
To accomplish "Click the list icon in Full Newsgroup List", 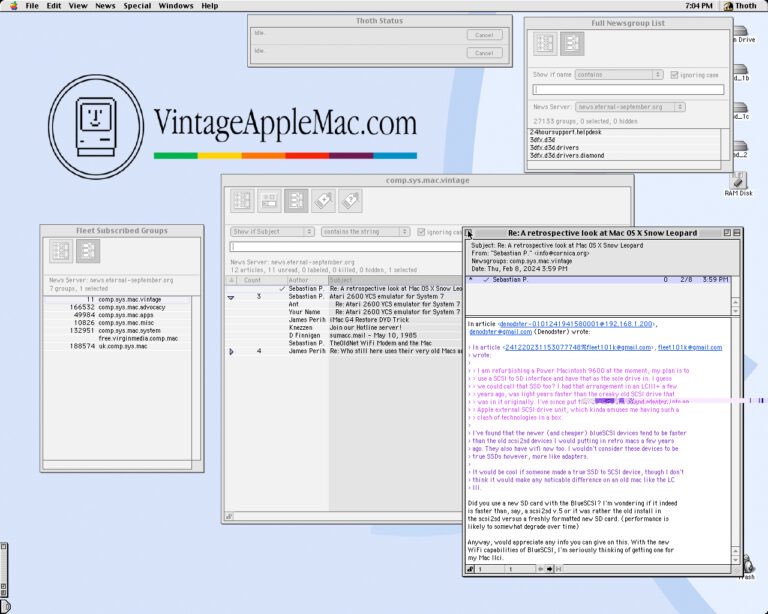I will point(572,44).
